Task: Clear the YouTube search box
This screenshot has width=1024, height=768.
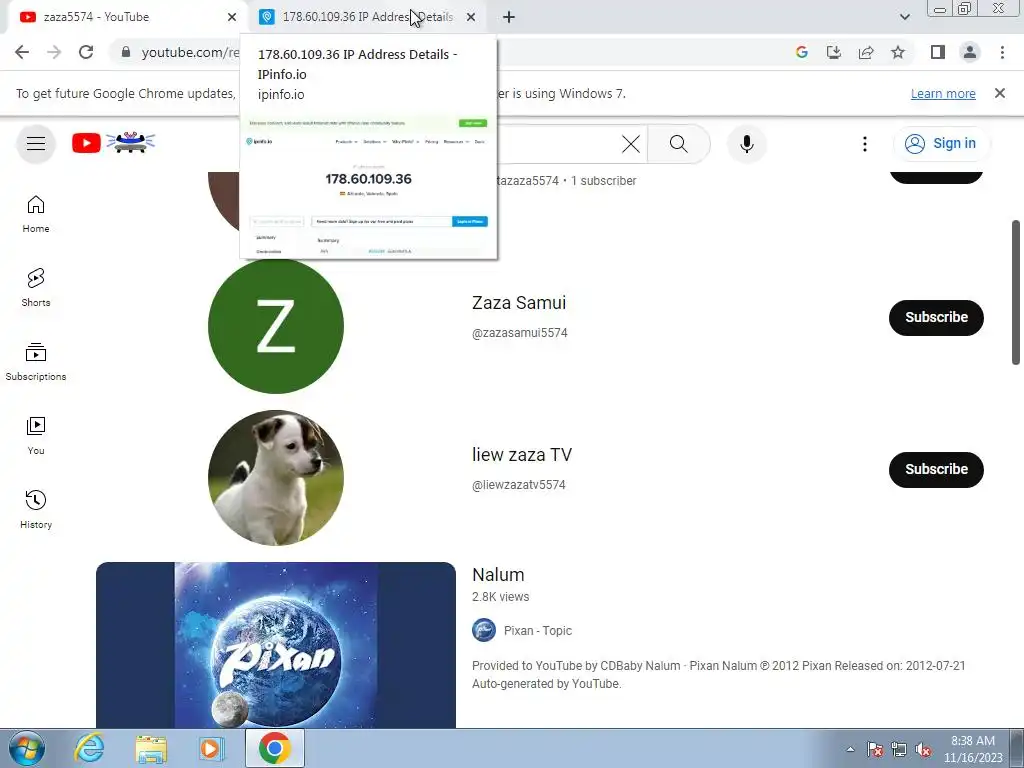Action: 630,144
